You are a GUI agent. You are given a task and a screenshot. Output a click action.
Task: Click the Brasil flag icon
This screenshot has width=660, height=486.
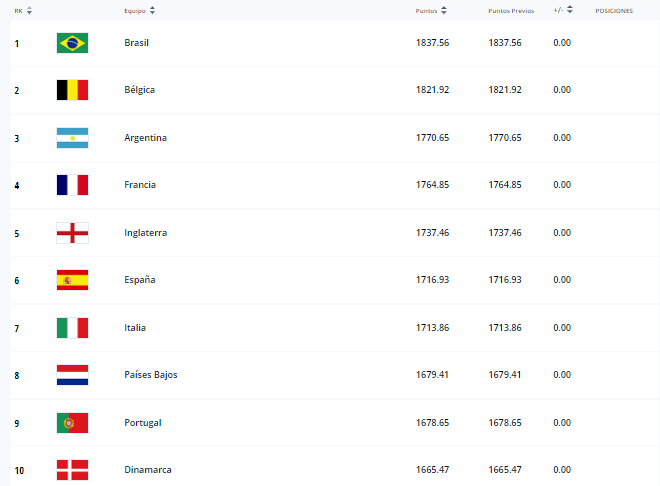click(x=72, y=43)
